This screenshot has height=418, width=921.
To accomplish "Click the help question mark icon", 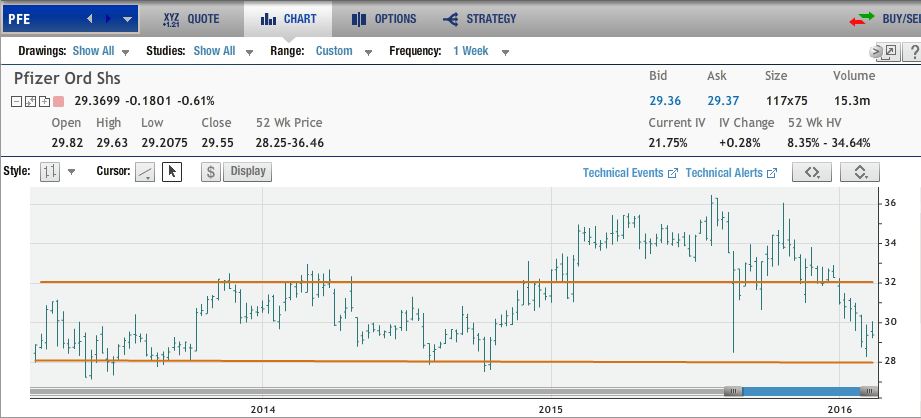I will coord(915,52).
